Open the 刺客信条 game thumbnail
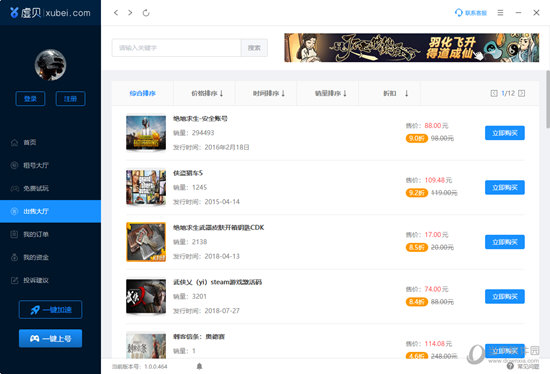Image resolution: width=550 pixels, height=374 pixels. click(146, 346)
